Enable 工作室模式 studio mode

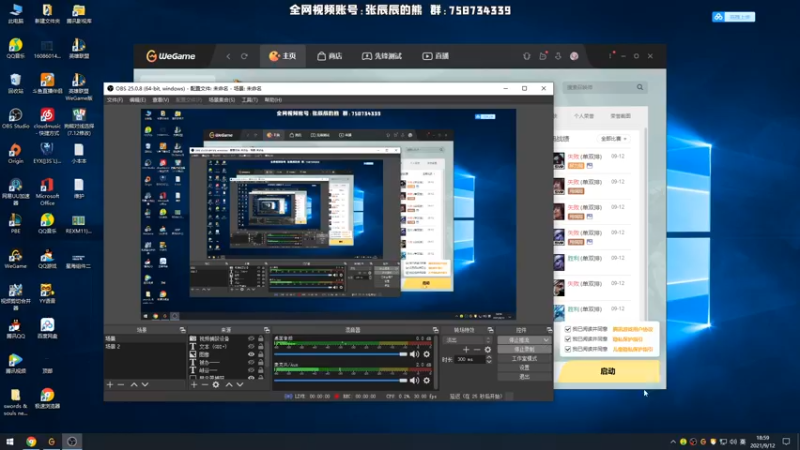coord(524,359)
